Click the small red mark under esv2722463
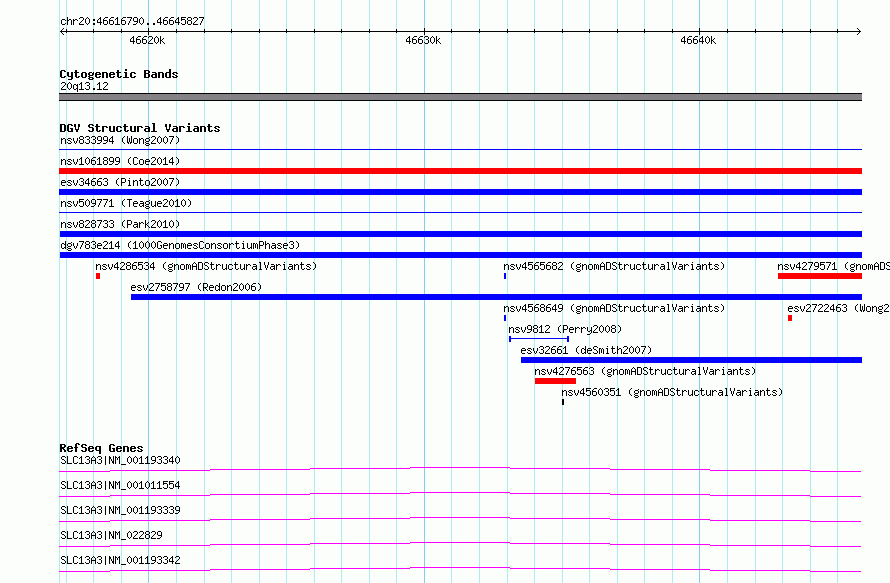 click(x=790, y=318)
